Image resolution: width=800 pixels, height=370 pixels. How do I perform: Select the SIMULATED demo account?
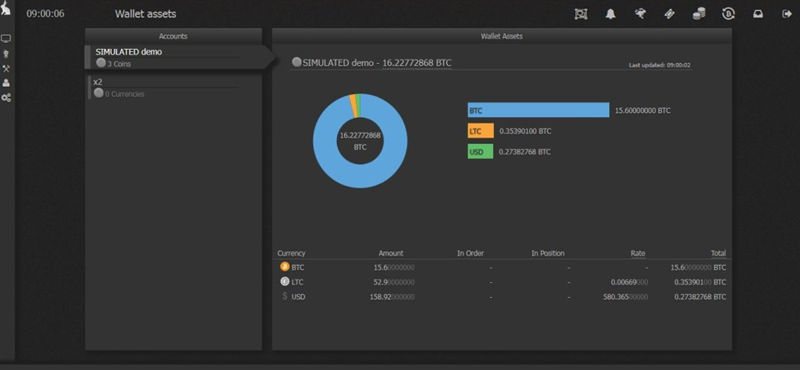[x=173, y=57]
